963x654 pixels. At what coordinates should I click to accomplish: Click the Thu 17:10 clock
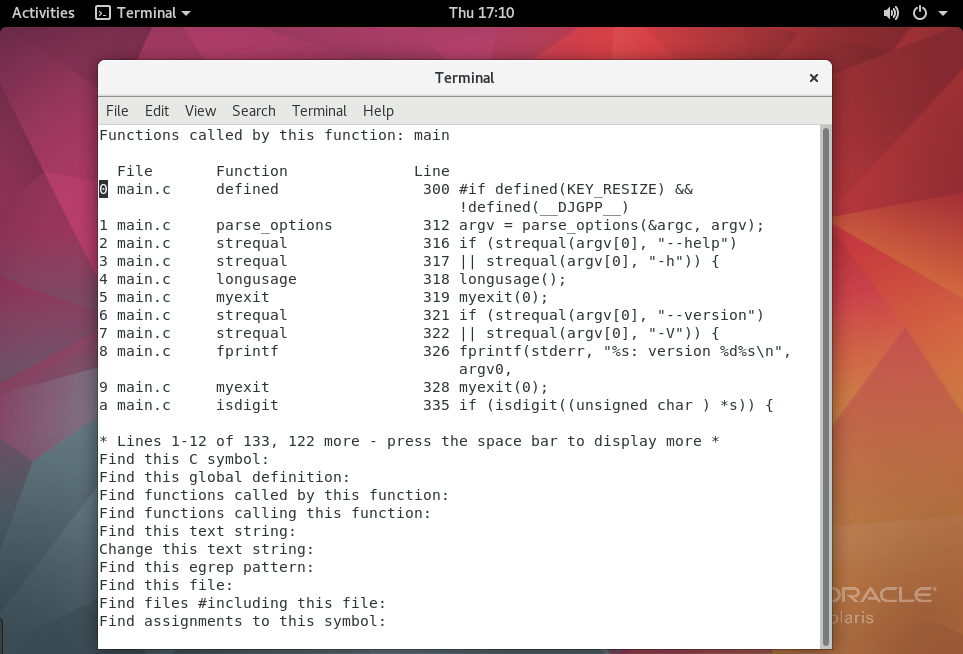click(x=481, y=13)
